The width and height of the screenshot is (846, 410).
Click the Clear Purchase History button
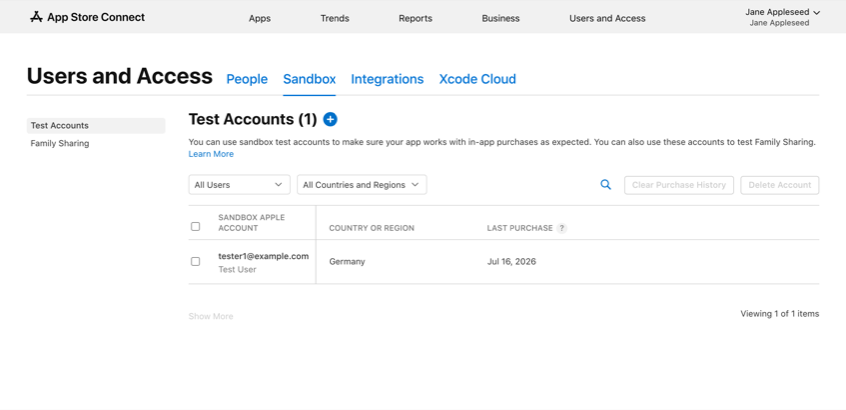[679, 185]
